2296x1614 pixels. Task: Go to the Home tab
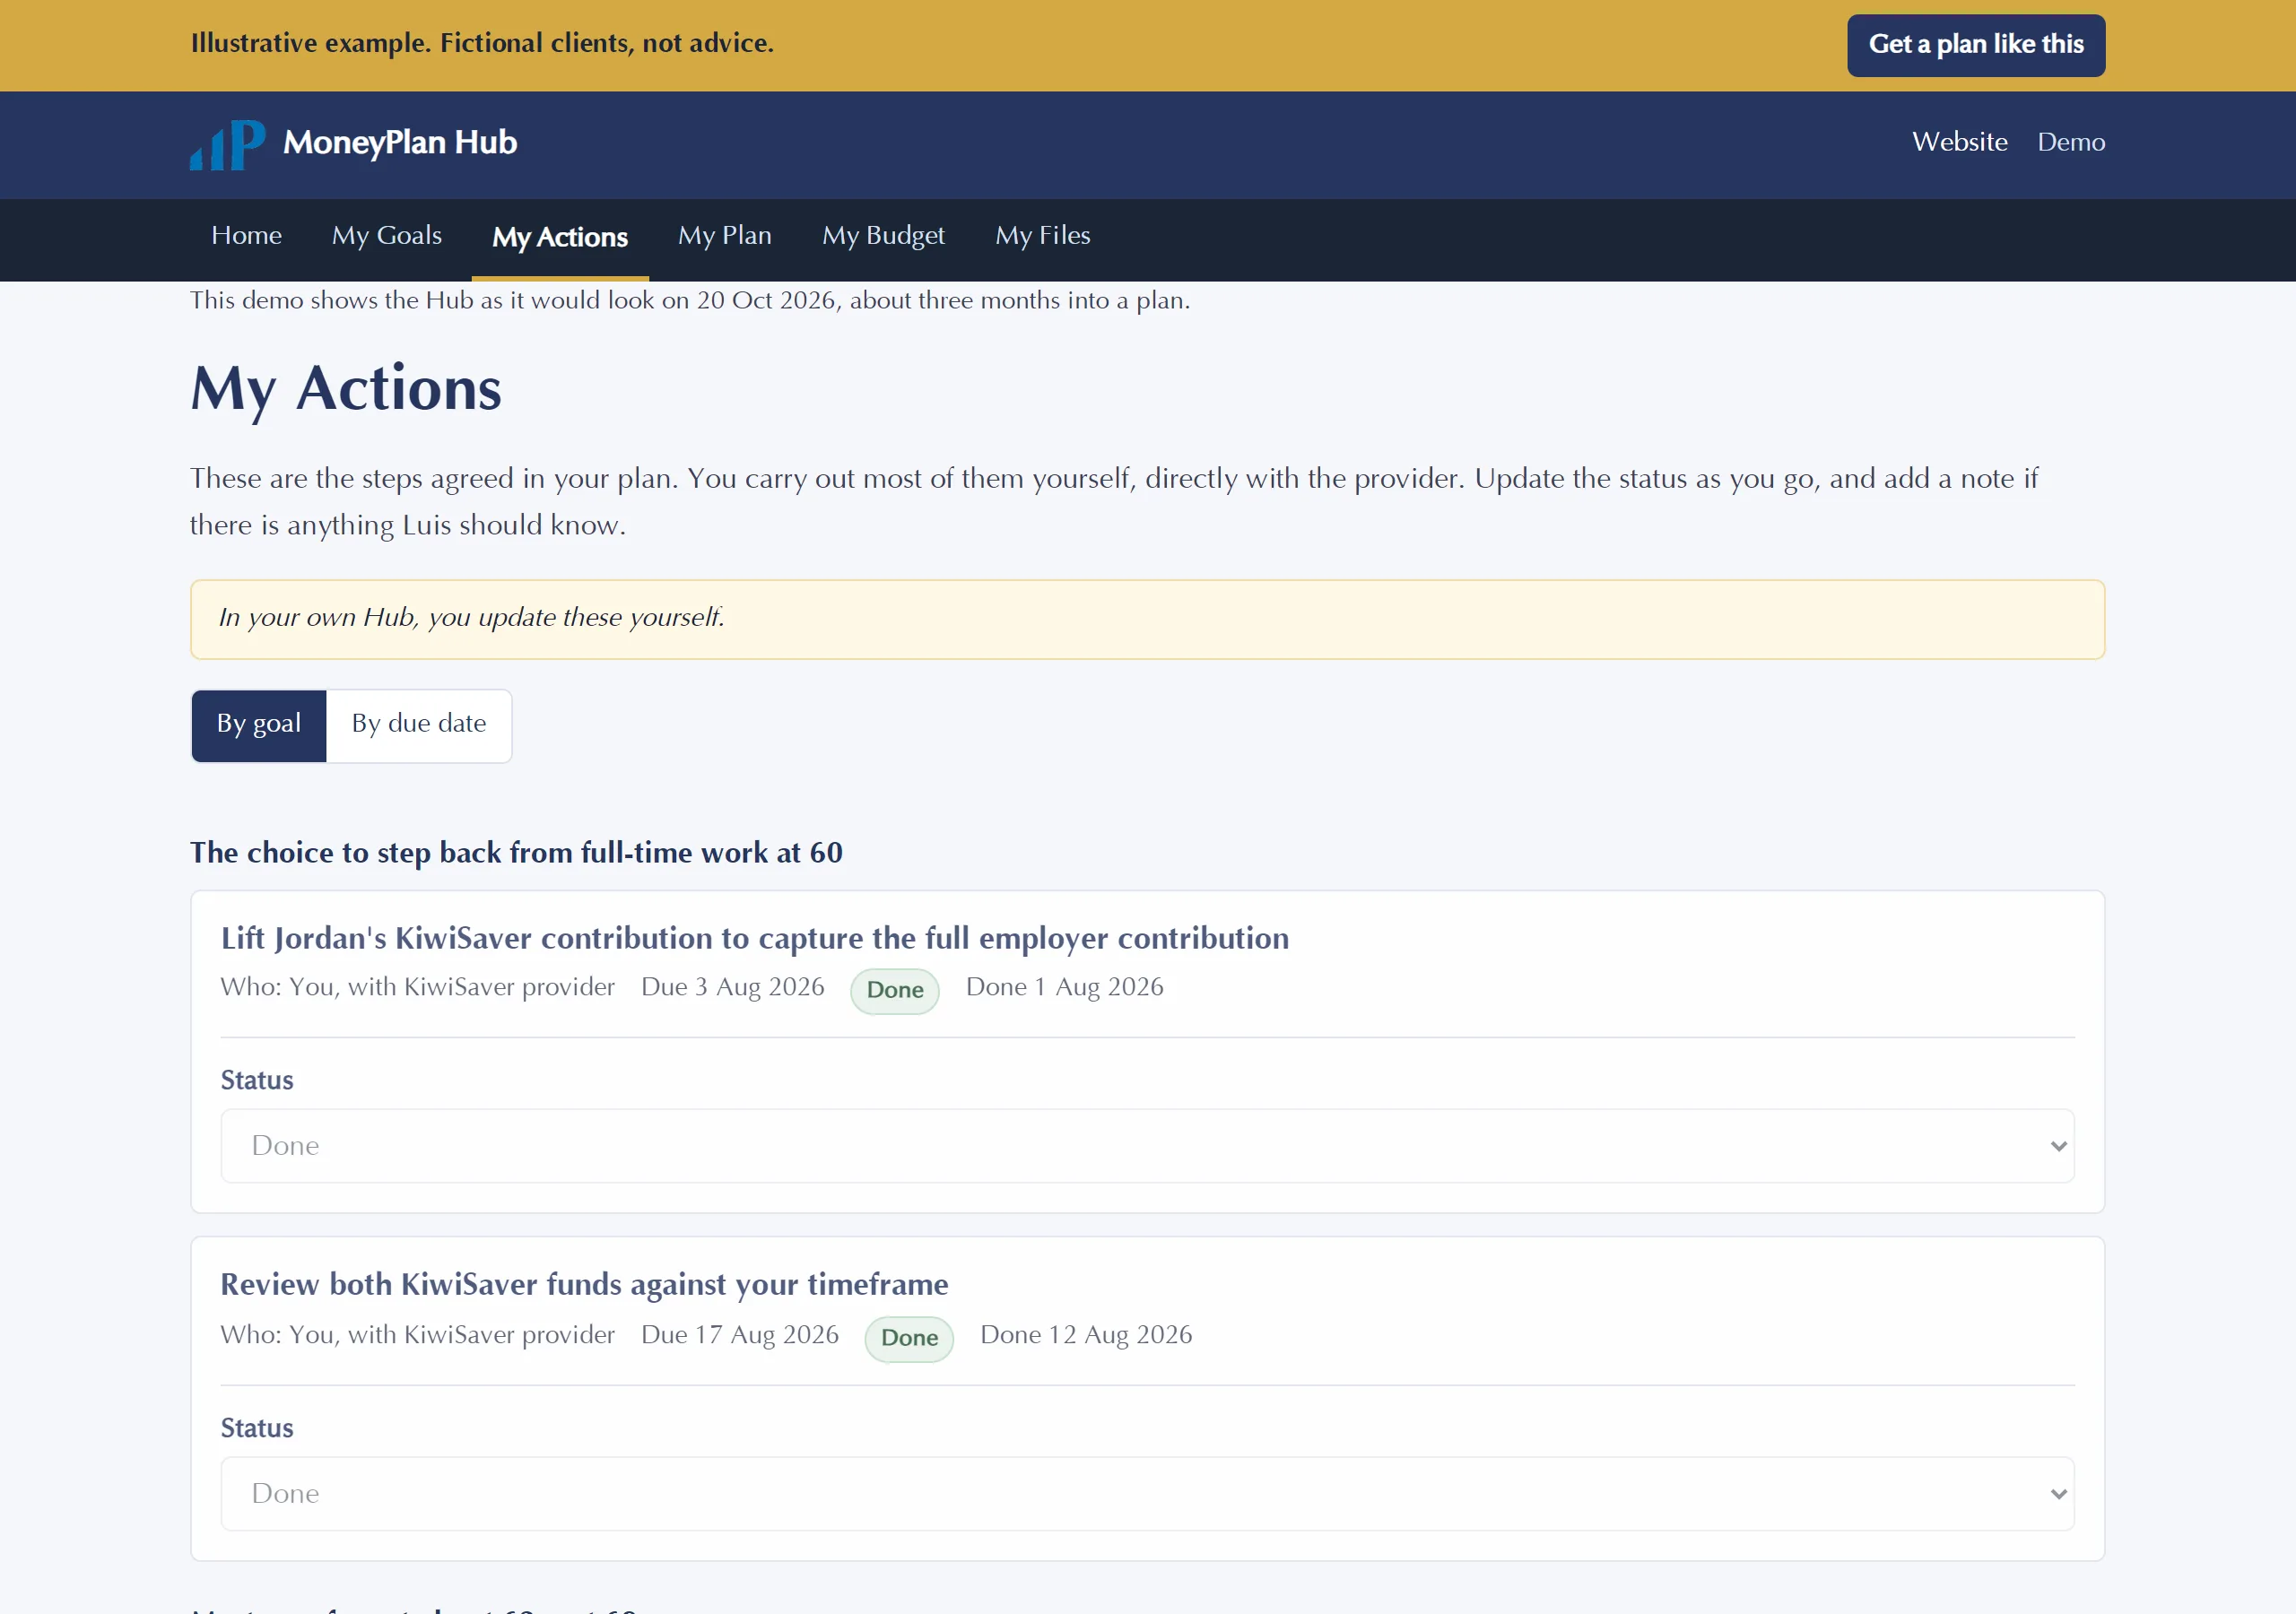[246, 236]
